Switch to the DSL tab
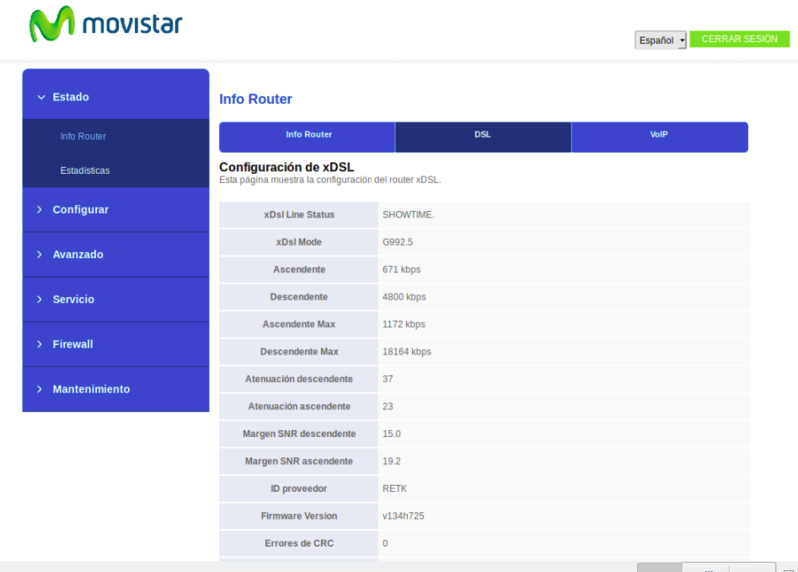The image size is (798, 572). coord(483,135)
